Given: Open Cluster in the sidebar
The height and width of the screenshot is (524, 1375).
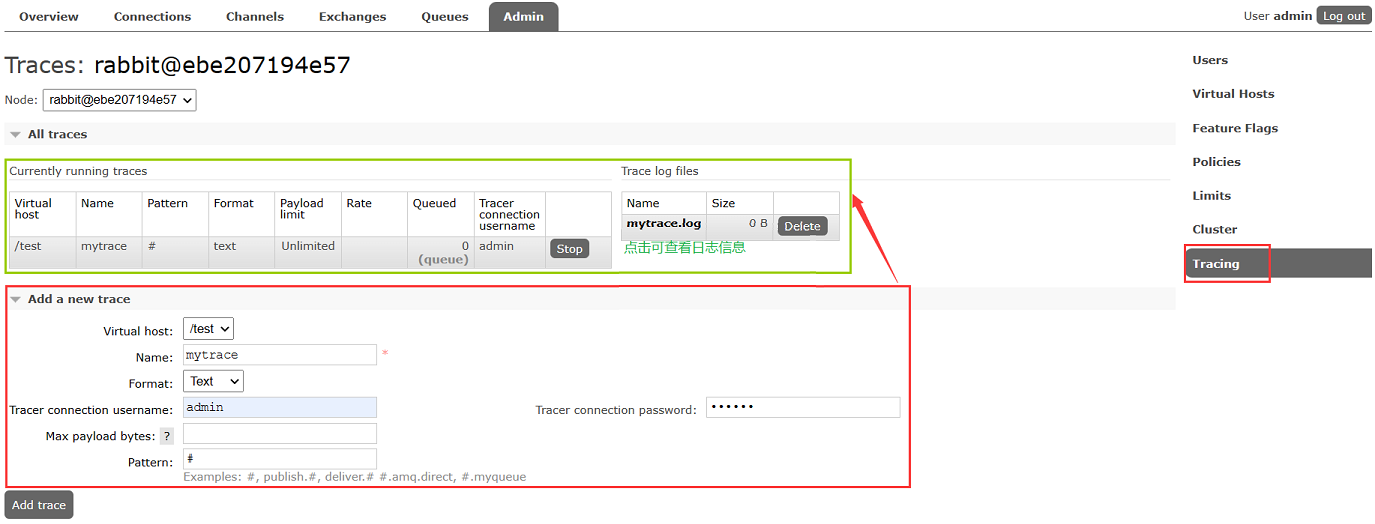Looking at the screenshot, I should [1214, 229].
